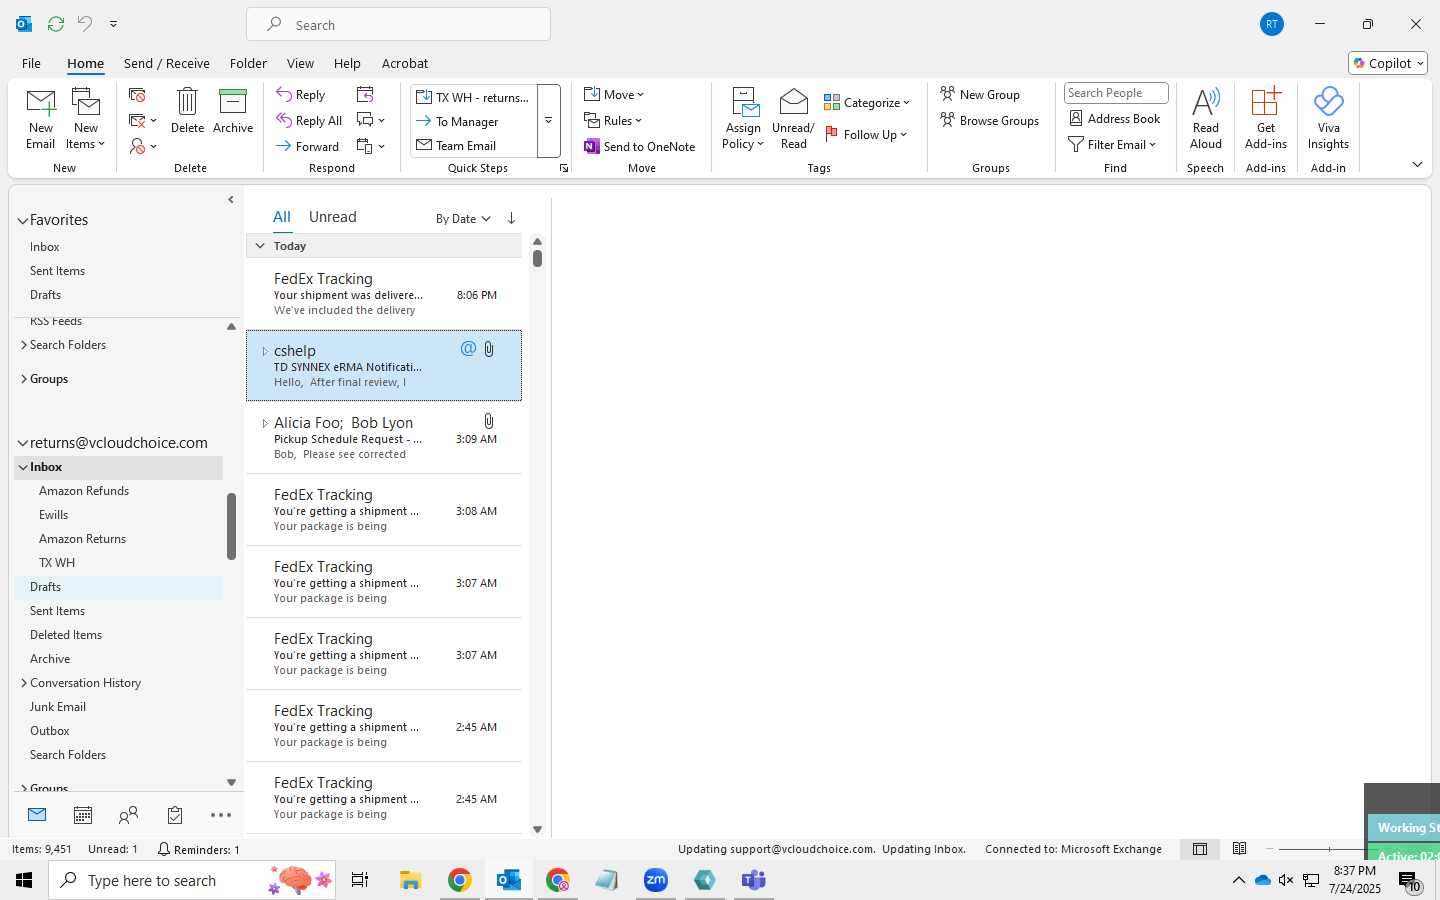Click the Send/Receive sync icon in title bar
1440x900 pixels.
[56, 24]
